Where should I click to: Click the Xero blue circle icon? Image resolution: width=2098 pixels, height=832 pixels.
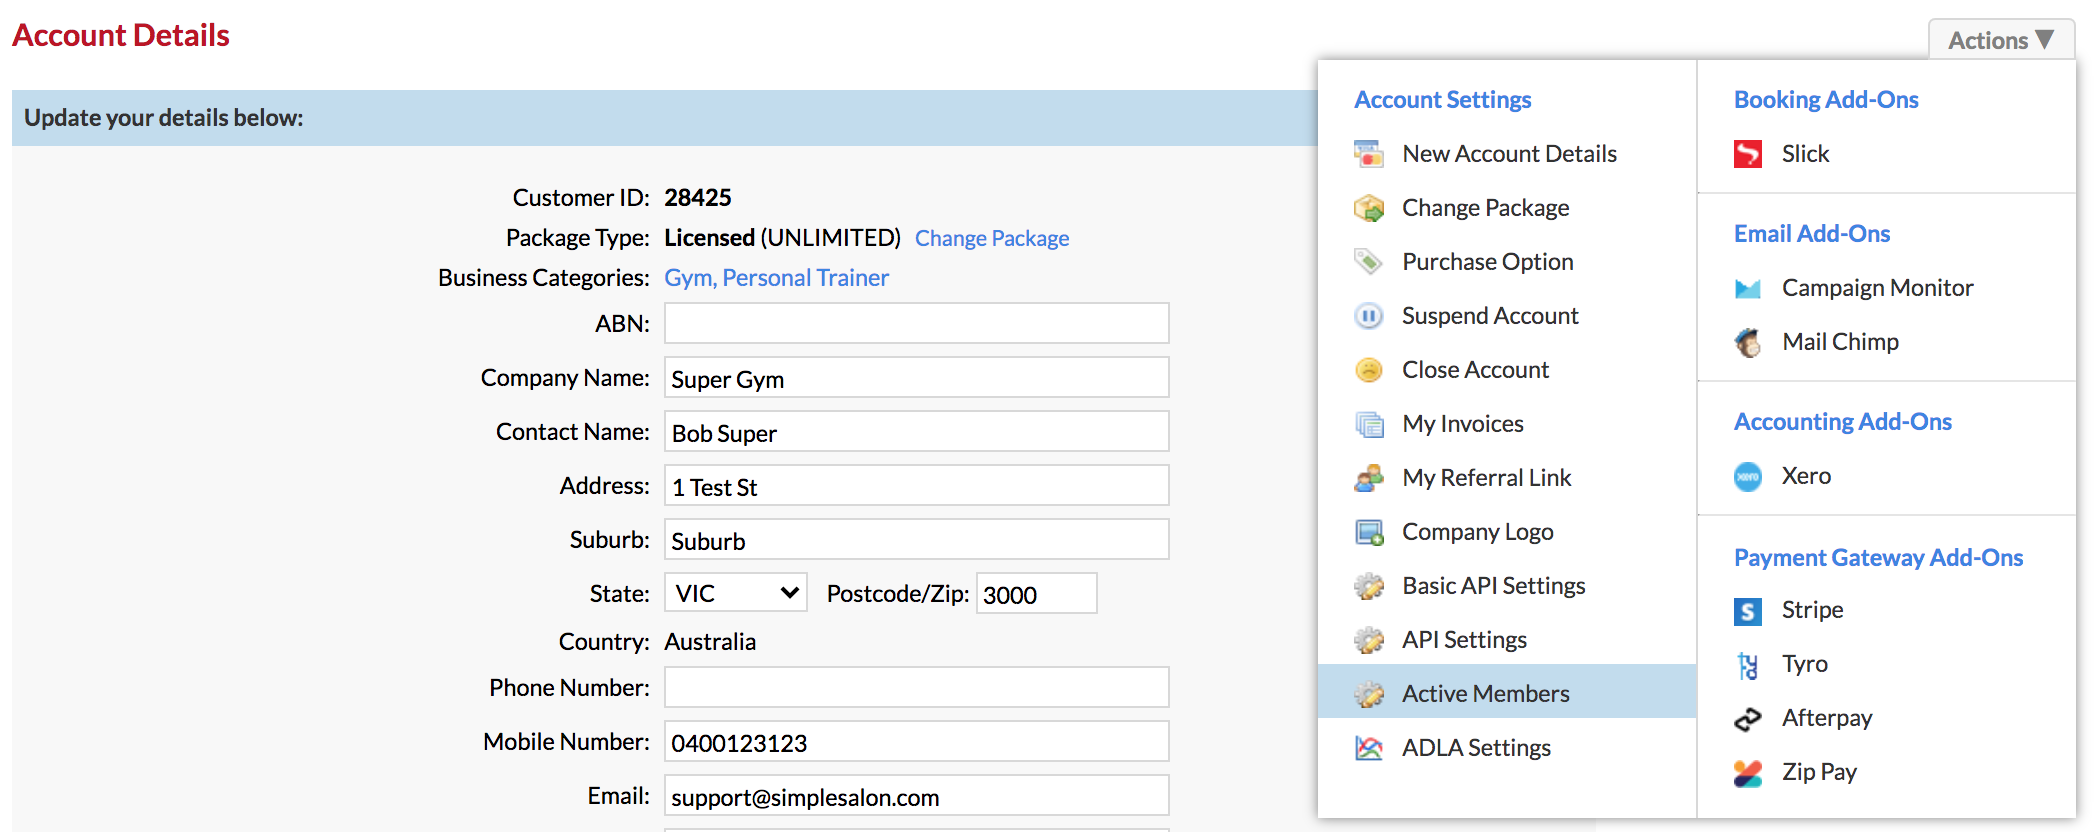(x=1748, y=476)
